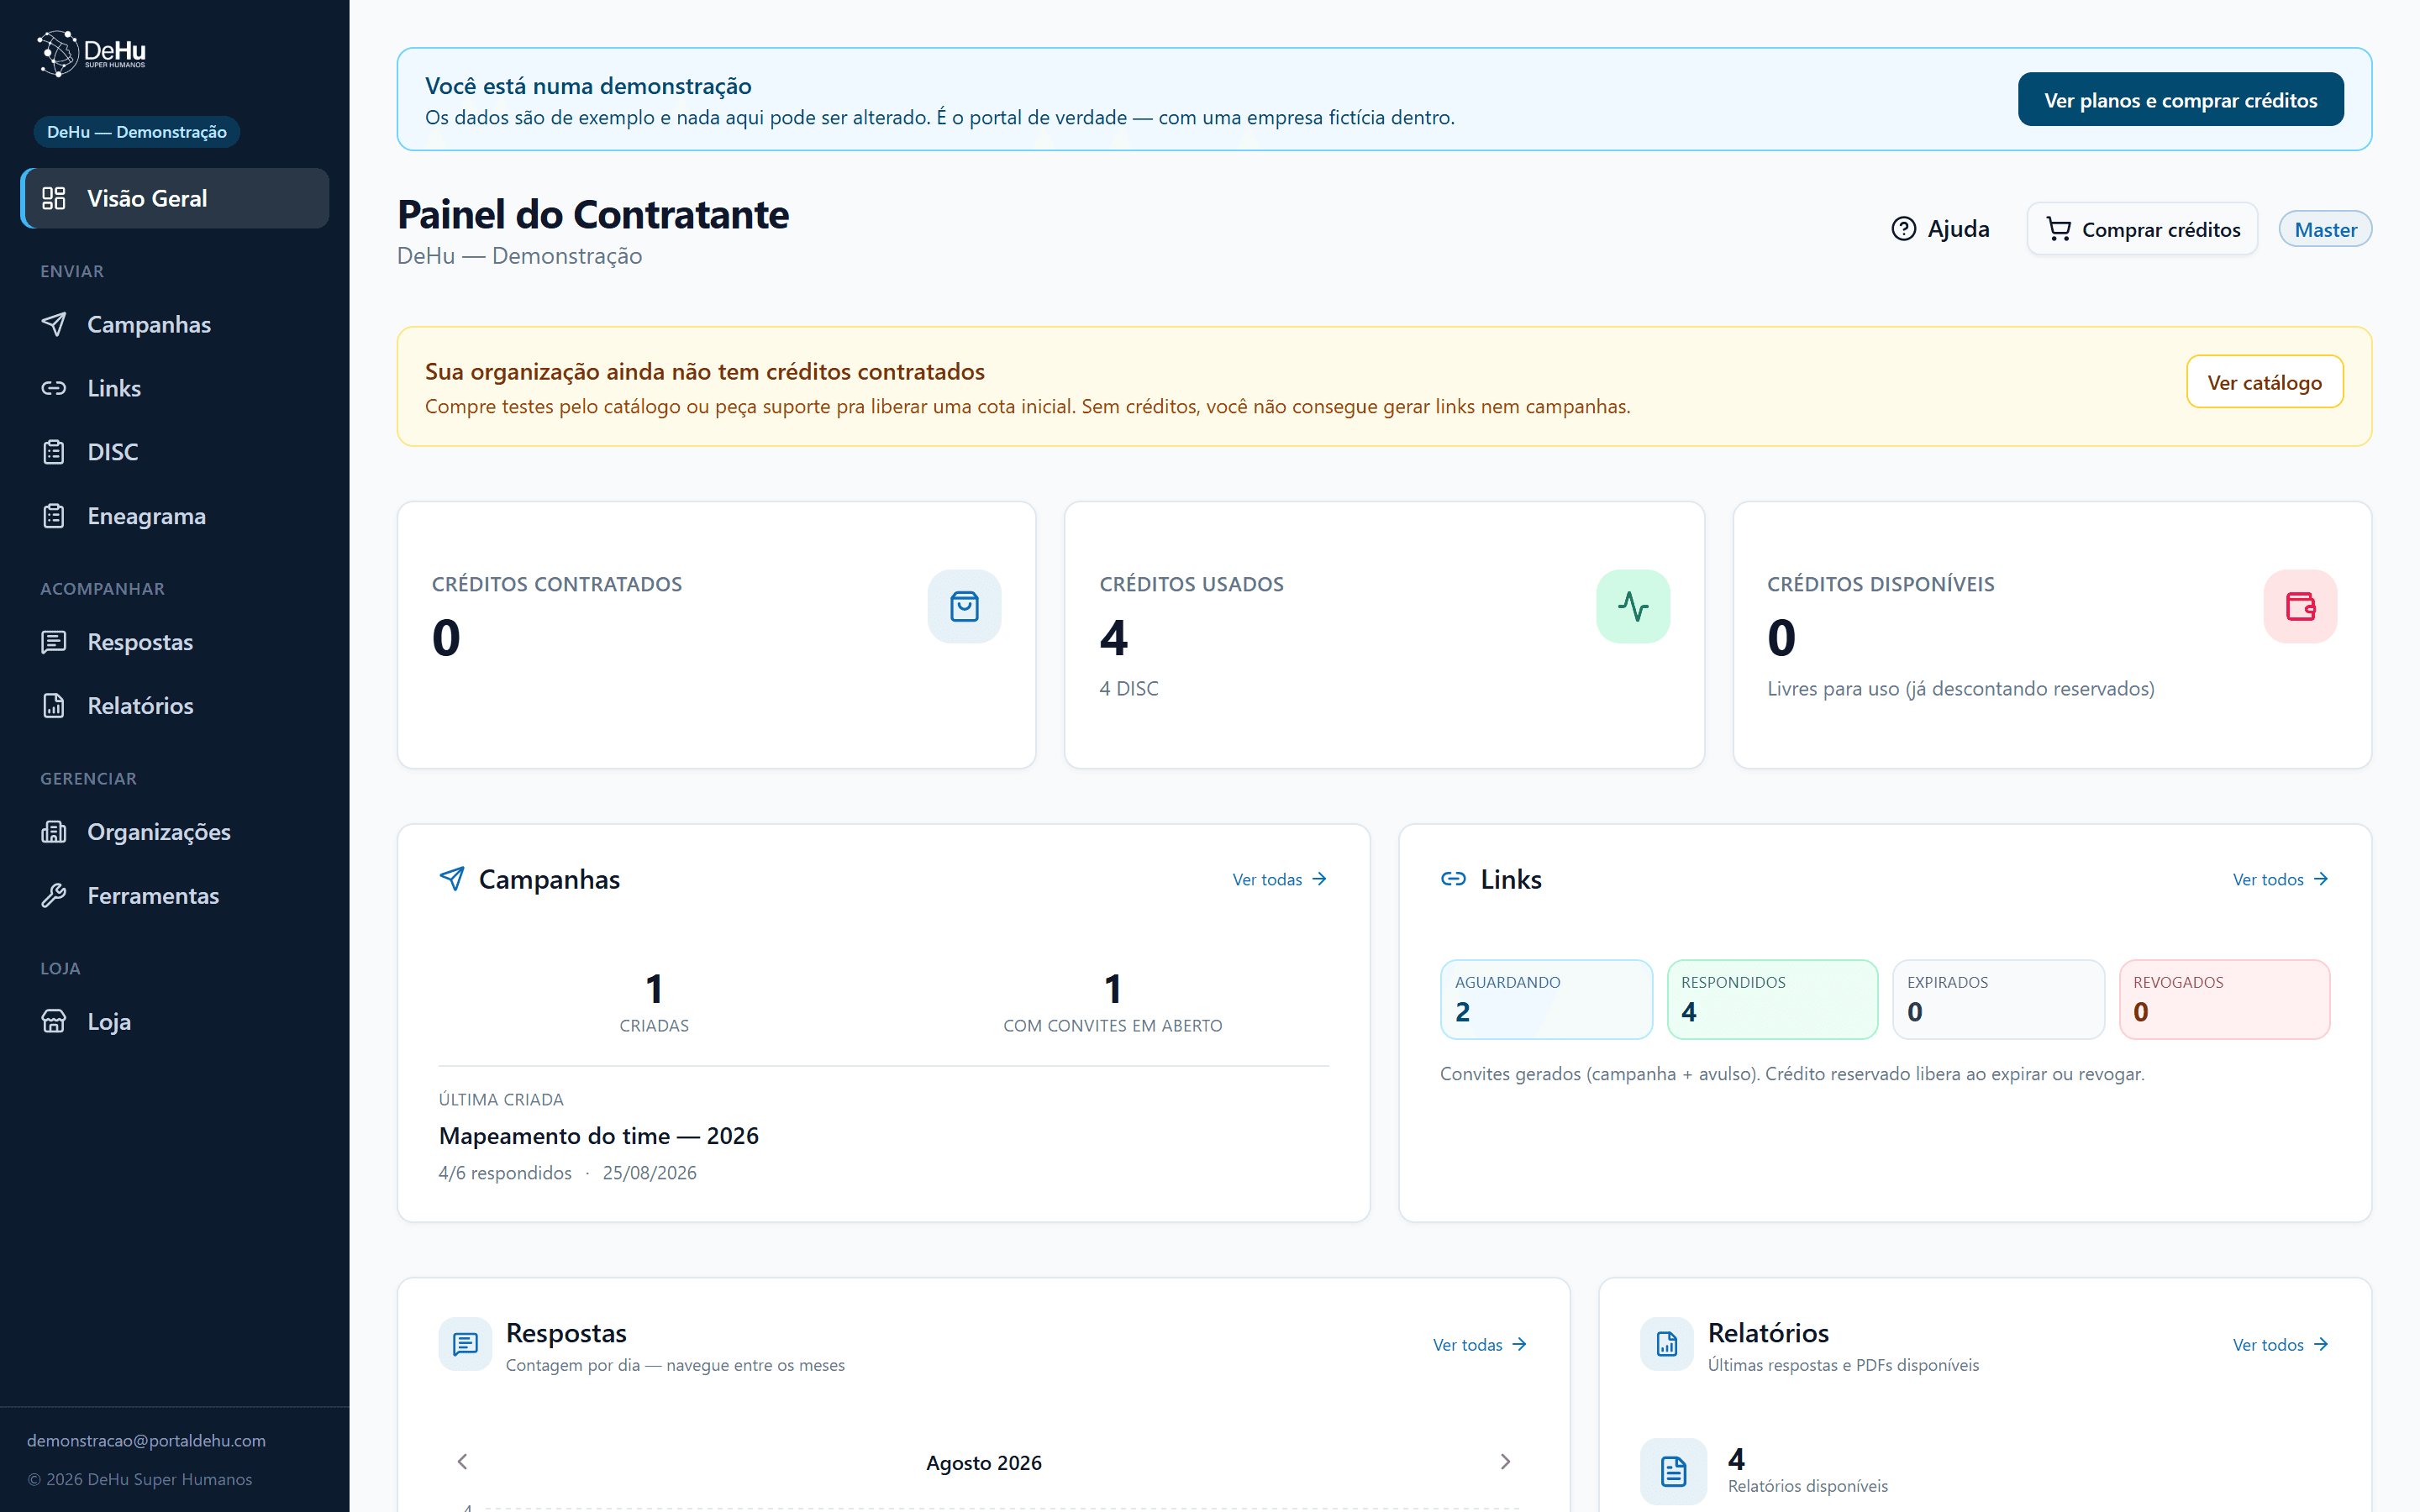2420x1512 pixels.
Task: Click the DeHu logo in sidebar
Action: (92, 53)
